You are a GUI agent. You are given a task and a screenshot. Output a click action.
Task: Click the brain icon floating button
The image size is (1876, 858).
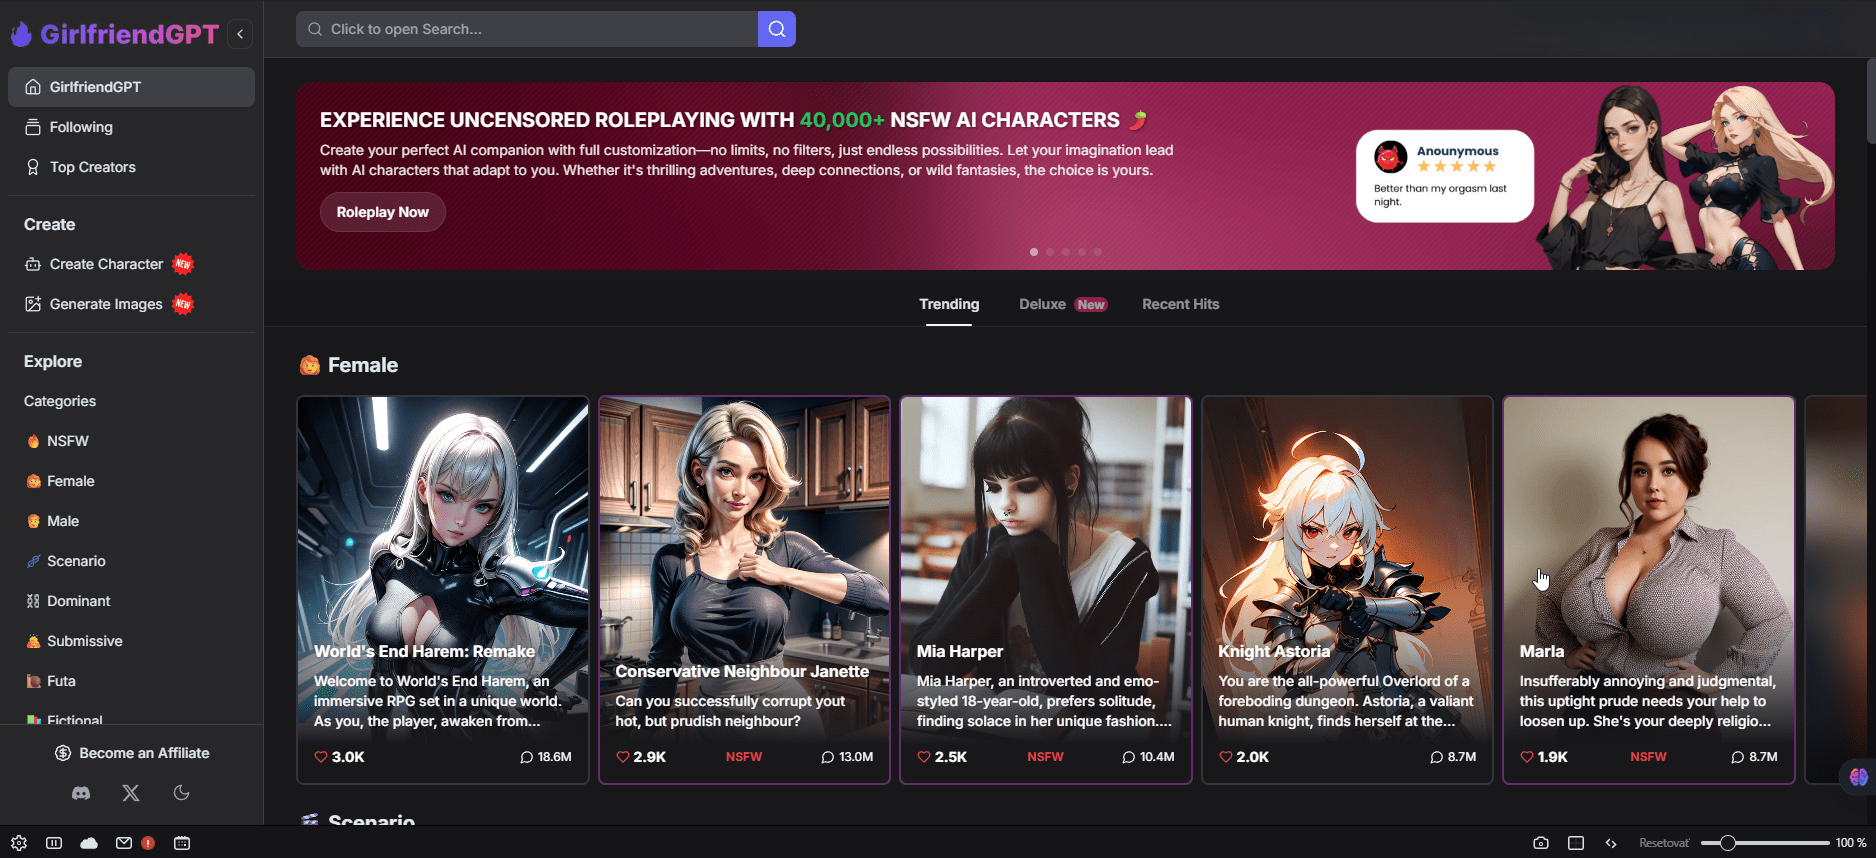pyautogui.click(x=1858, y=777)
